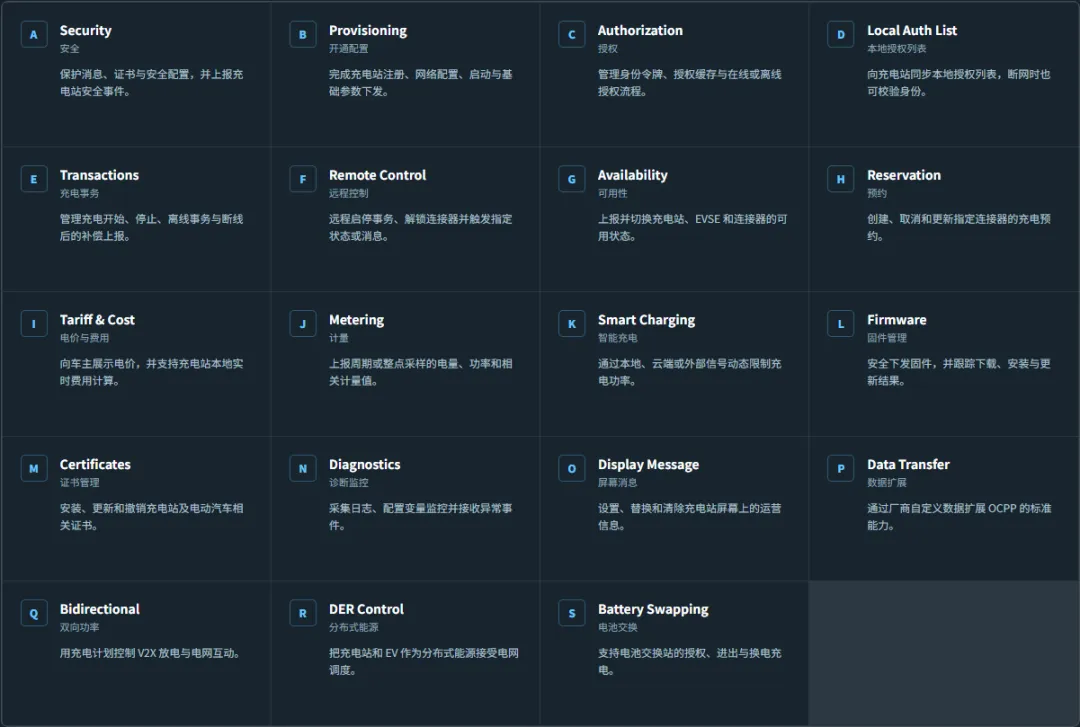This screenshot has width=1080, height=727.
Task: Click the Smart Charging heading
Action: click(x=646, y=320)
